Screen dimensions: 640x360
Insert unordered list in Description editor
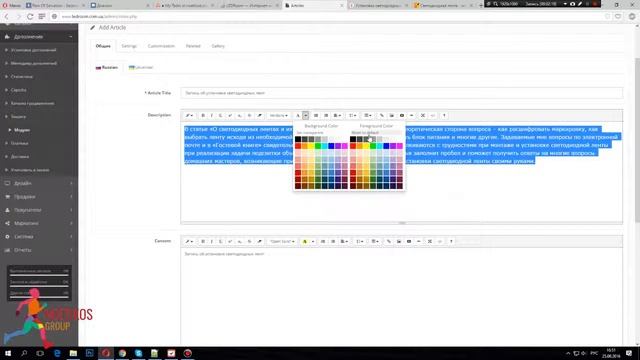point(316,116)
